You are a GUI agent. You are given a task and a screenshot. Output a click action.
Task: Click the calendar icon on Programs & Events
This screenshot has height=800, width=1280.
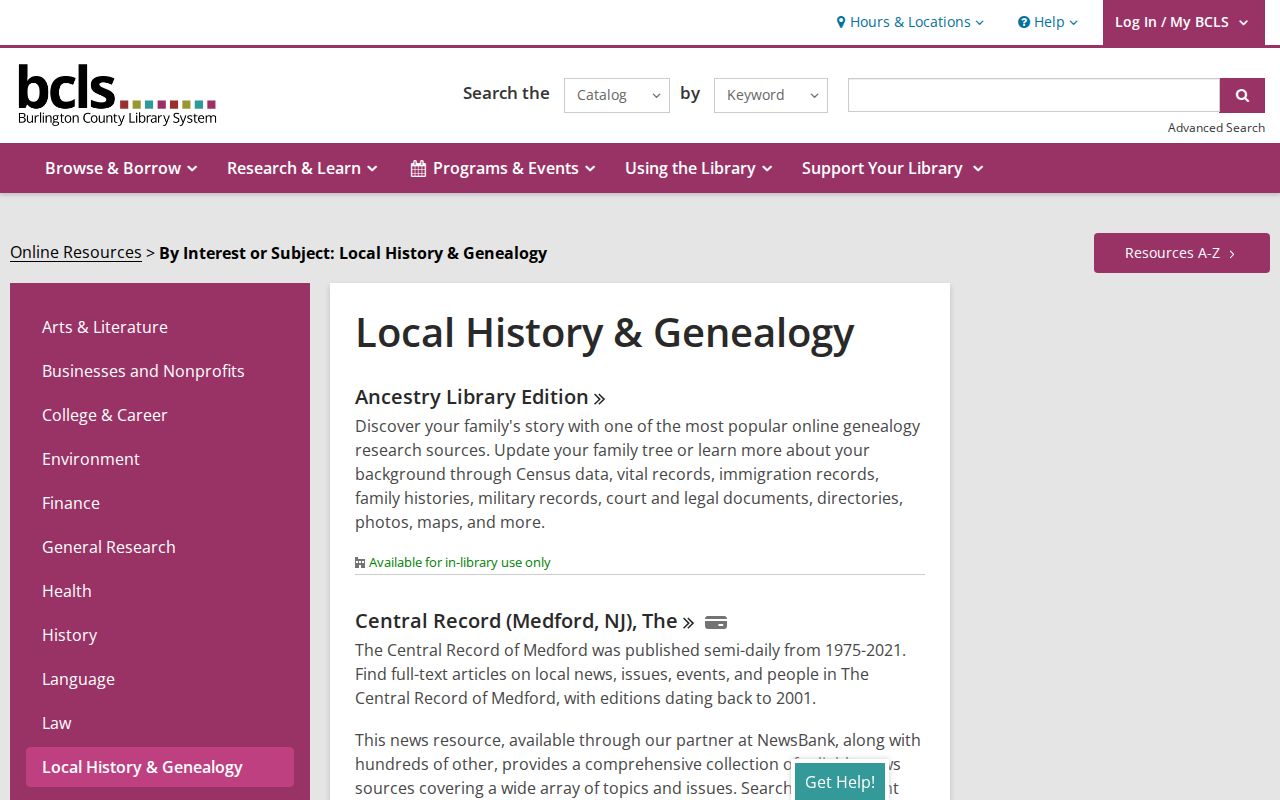point(418,168)
